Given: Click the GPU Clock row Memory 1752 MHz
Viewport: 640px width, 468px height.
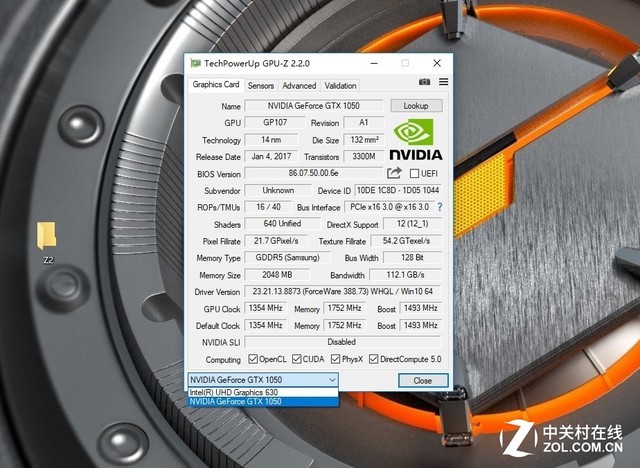Looking at the screenshot, I should coord(344,308).
